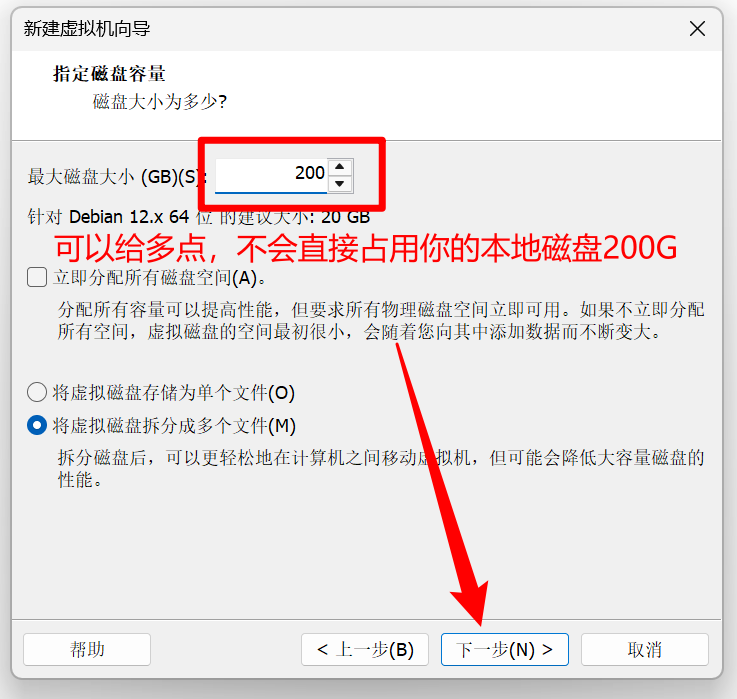Screen dimensions: 737x699
Task: Select 将虚拟磁盘拆分成多个文件(M) radio option
Action: [x=37, y=425]
